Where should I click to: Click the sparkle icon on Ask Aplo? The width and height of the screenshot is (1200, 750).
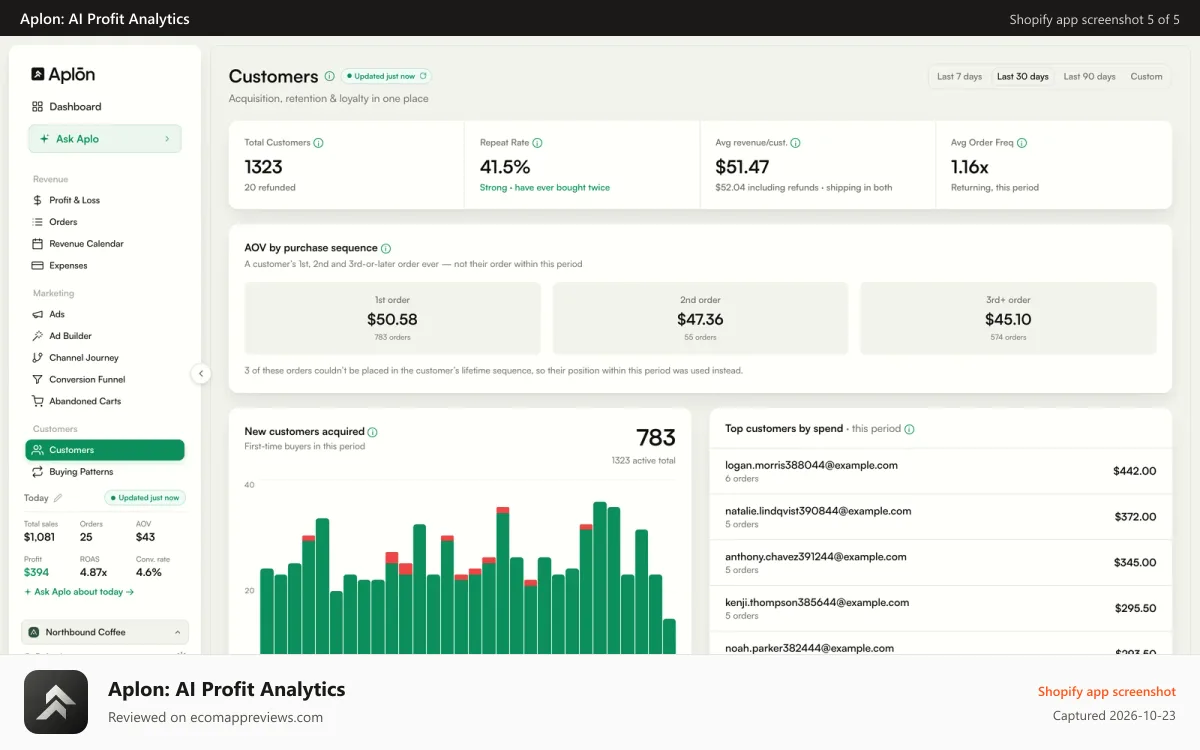coord(44,139)
